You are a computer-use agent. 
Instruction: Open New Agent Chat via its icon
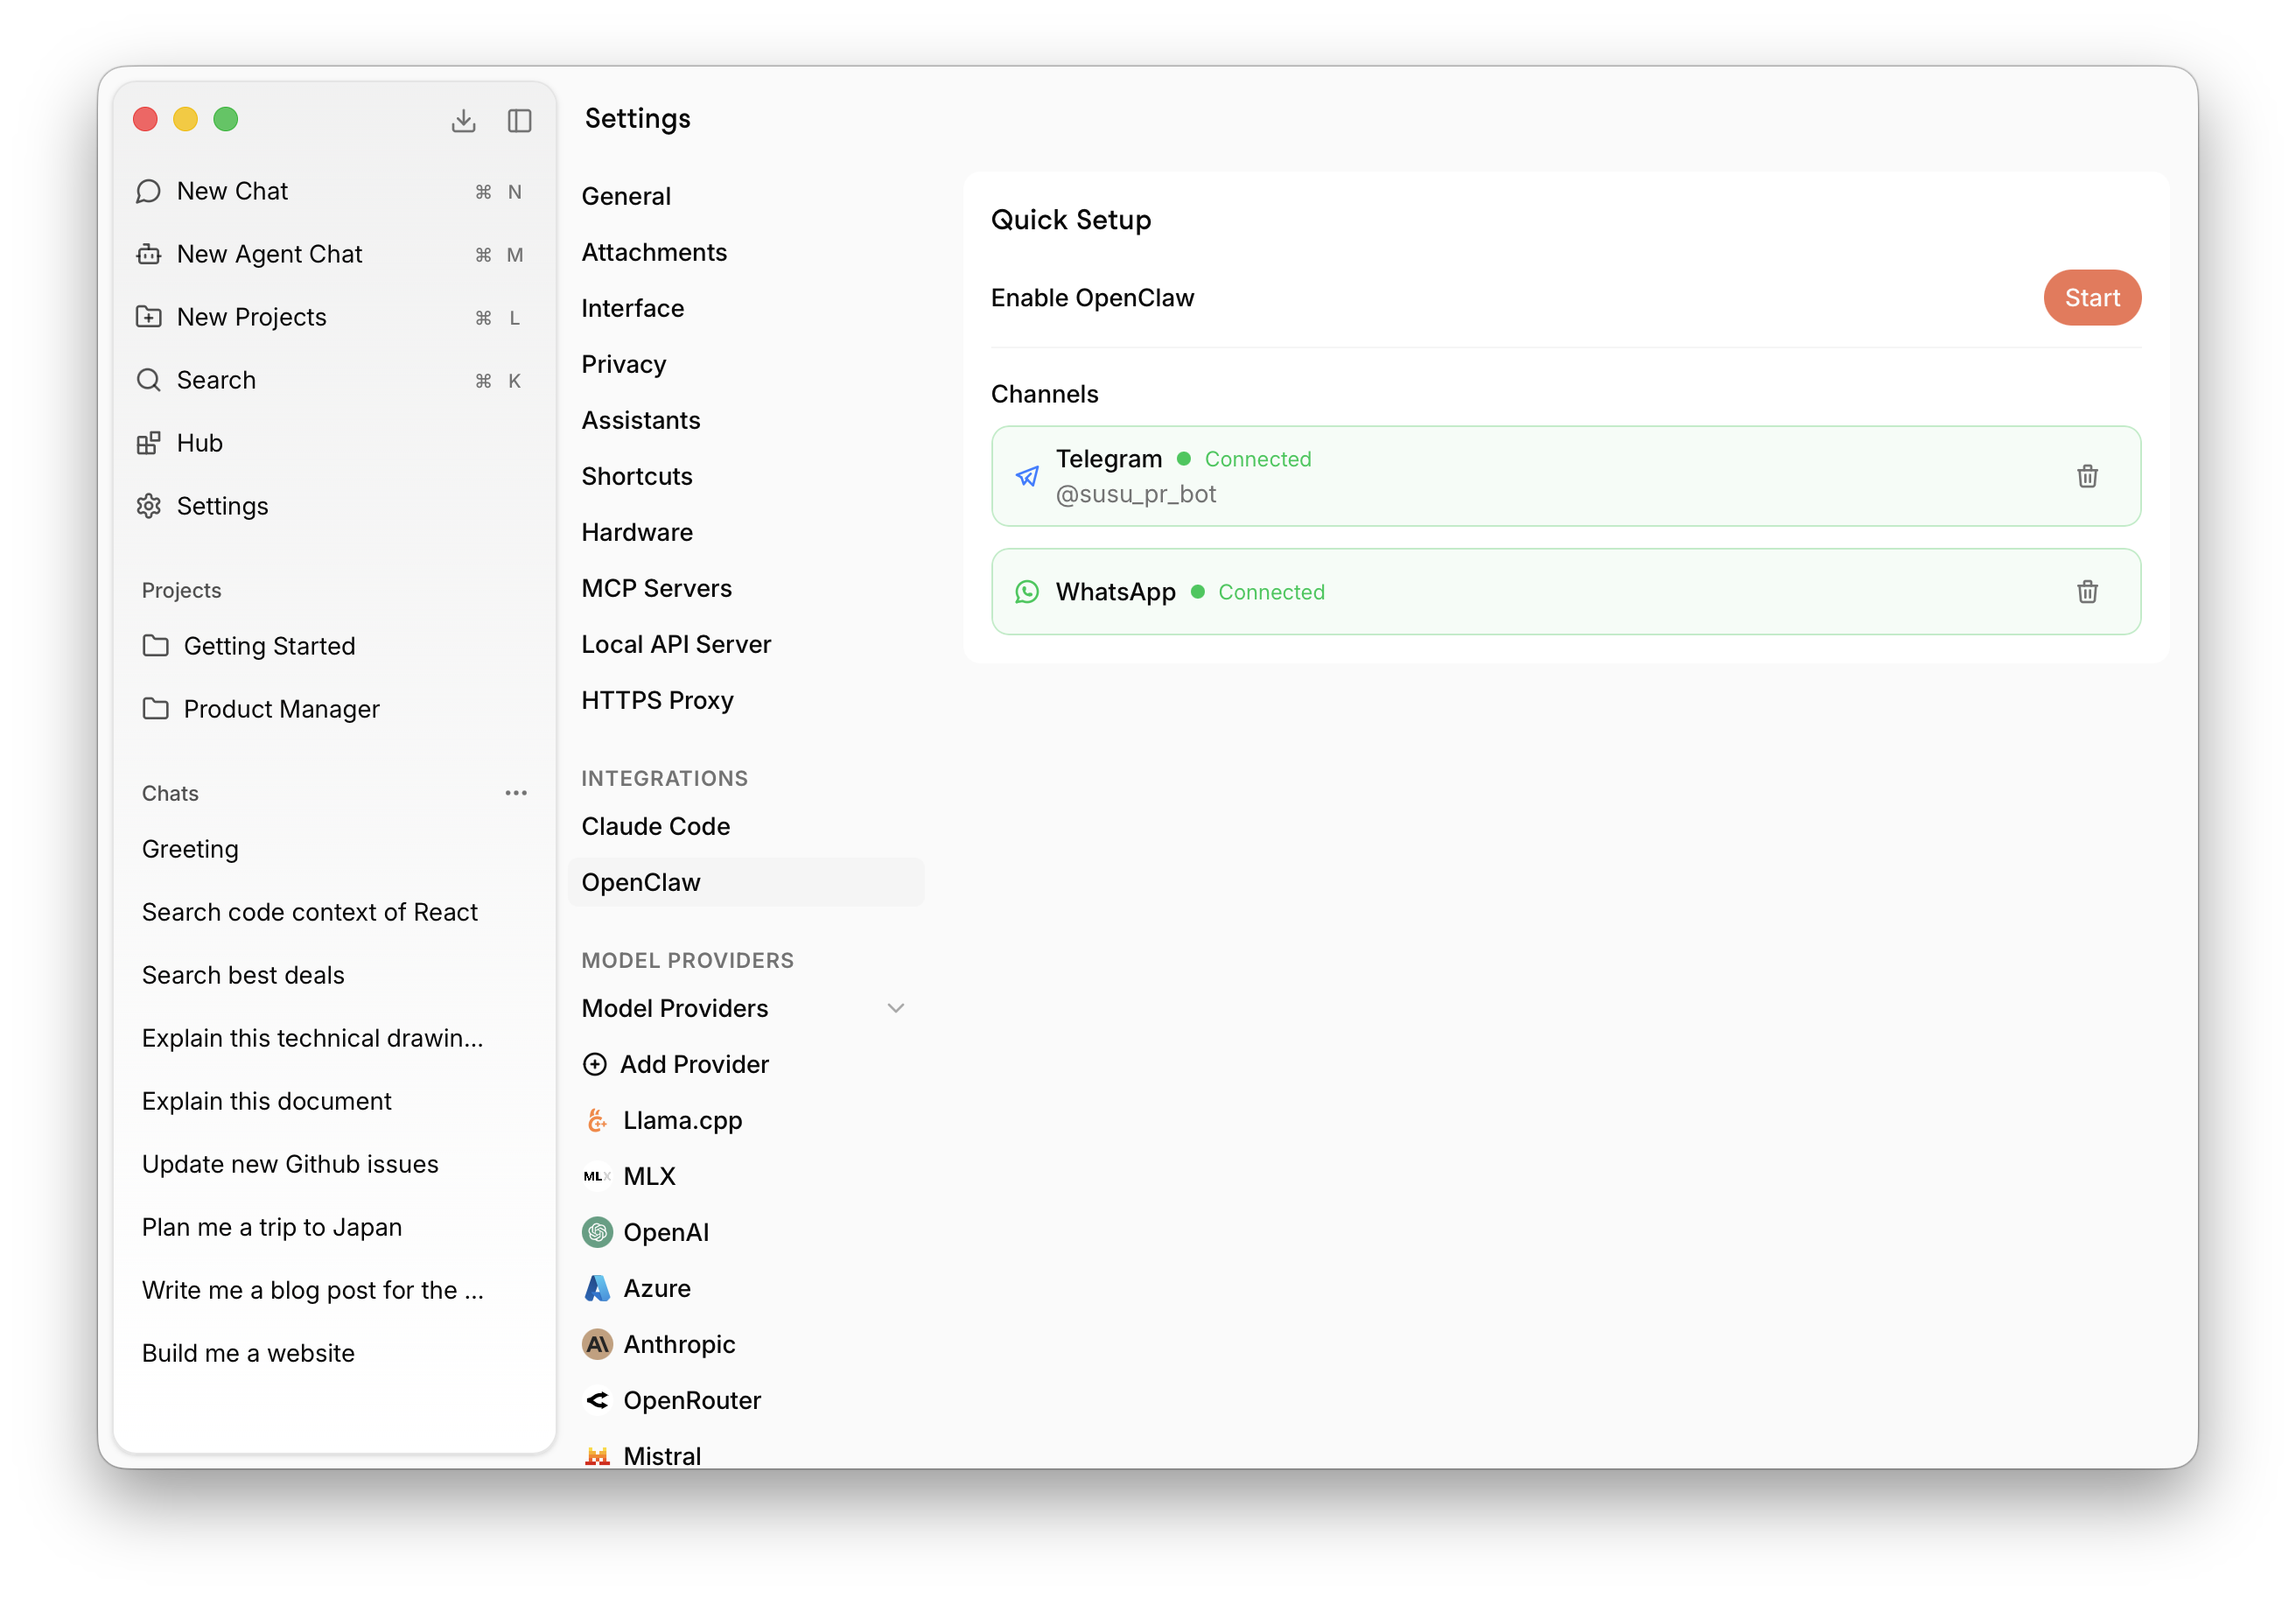148,254
